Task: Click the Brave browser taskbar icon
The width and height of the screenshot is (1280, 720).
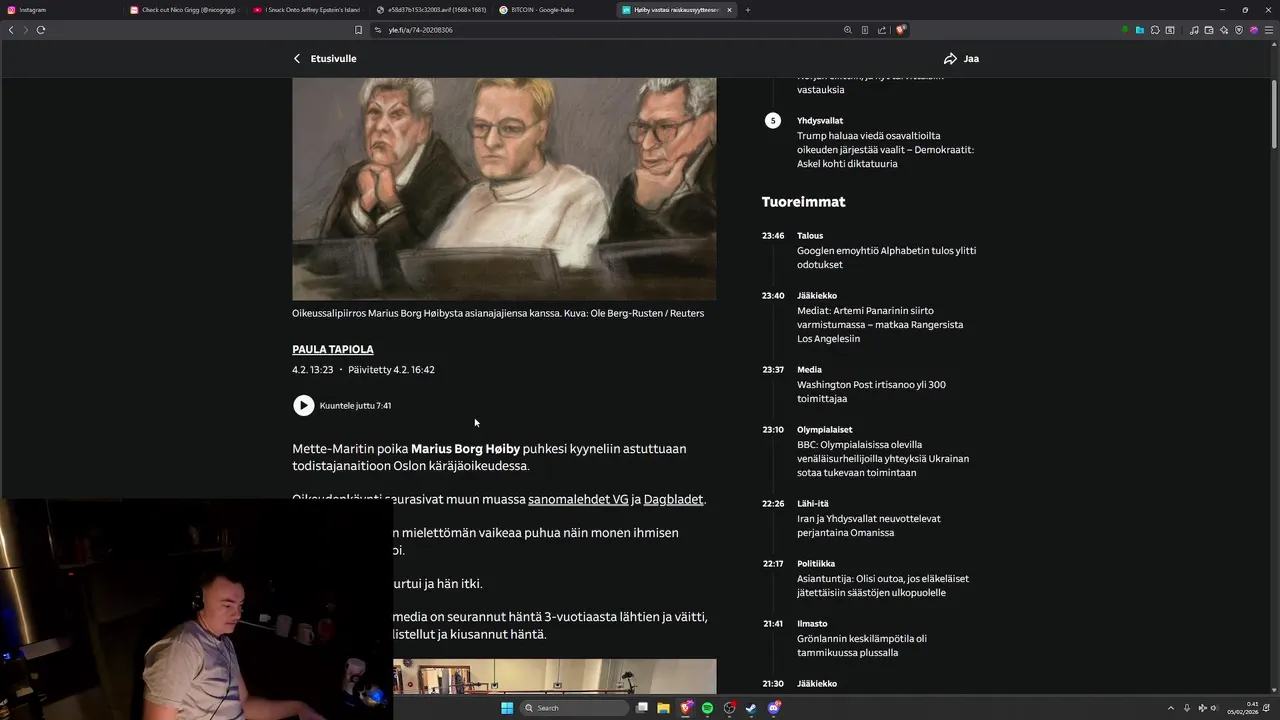Action: [685, 708]
